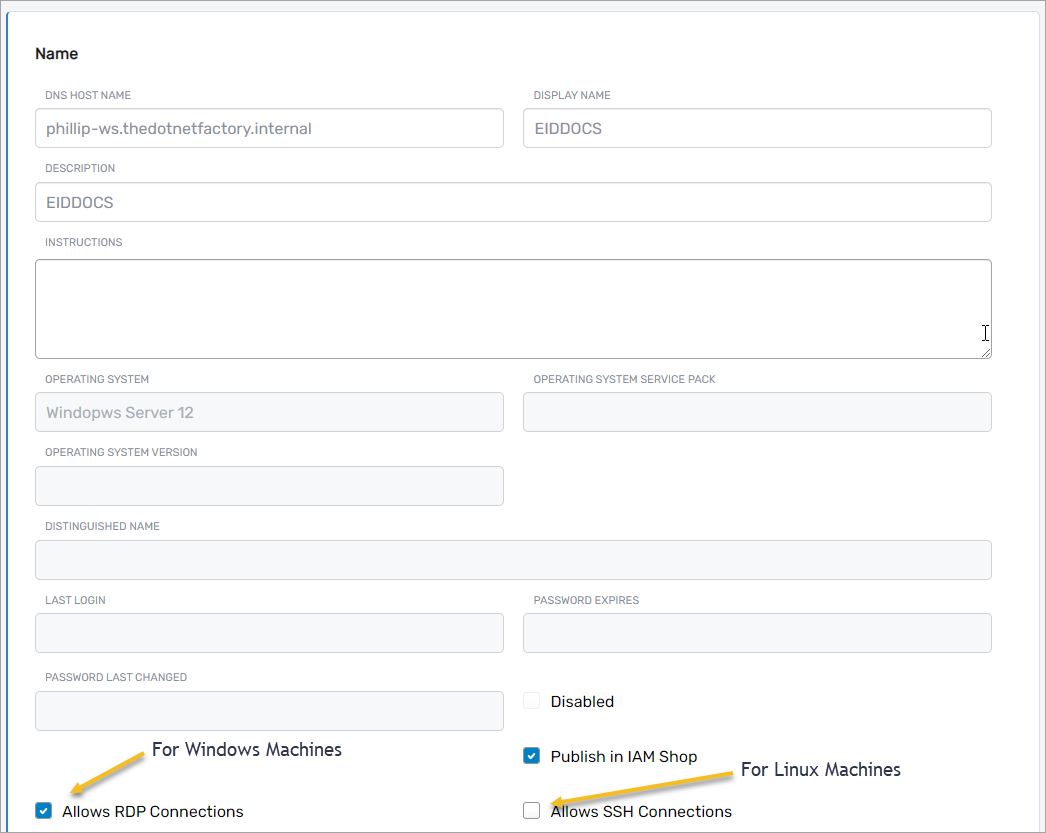
Task: Select the Display Name field showing EIDDOCS
Action: [757, 128]
